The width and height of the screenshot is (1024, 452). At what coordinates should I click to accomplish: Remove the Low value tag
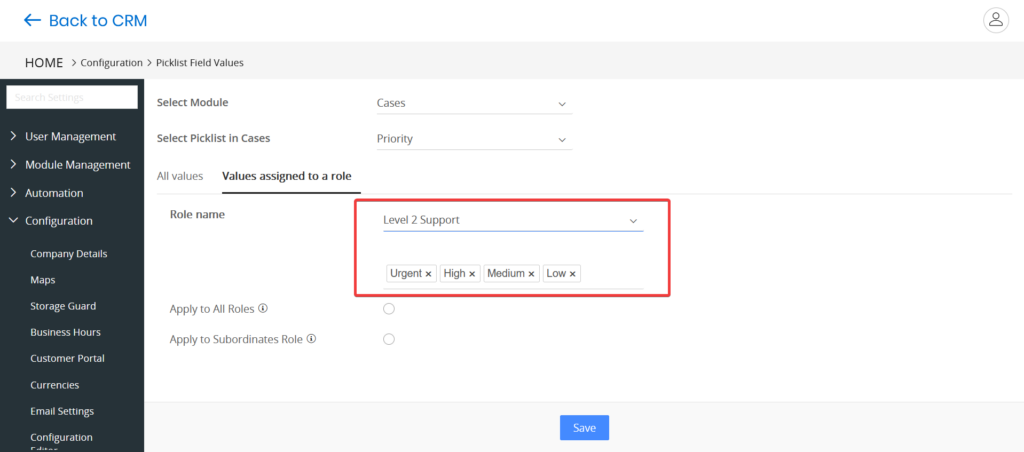[x=573, y=274]
